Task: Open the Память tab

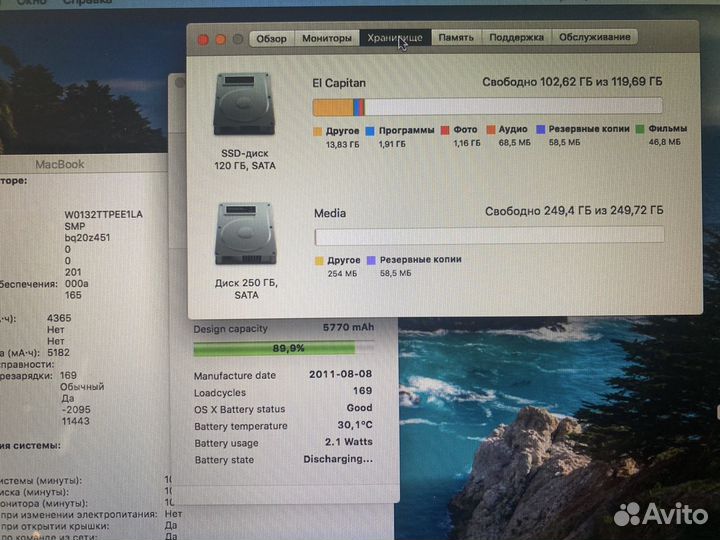Action: tap(456, 37)
